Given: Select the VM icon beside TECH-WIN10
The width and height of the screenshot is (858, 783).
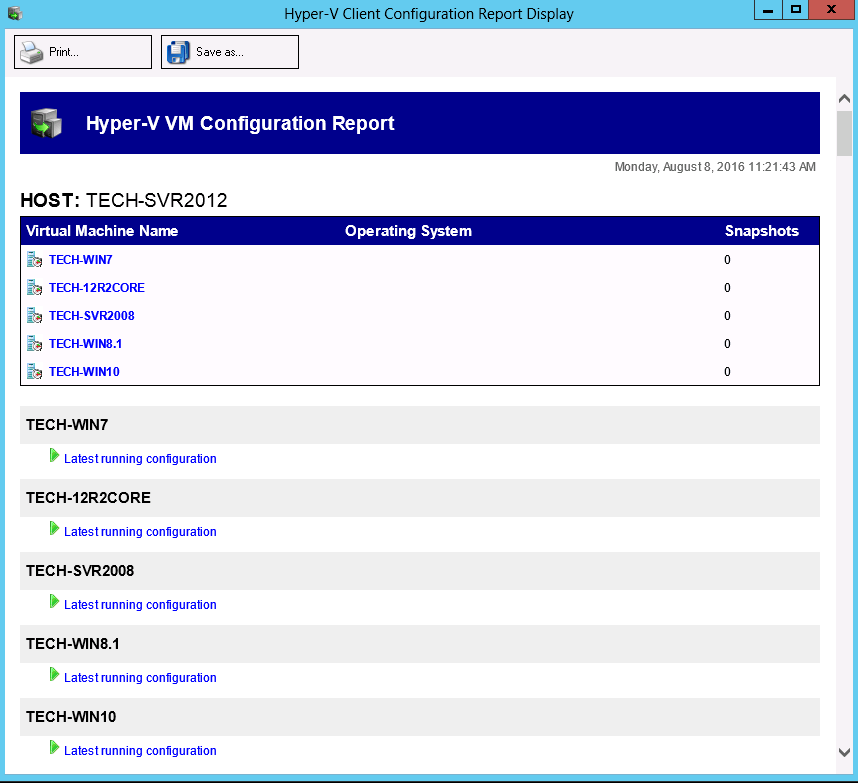Looking at the screenshot, I should click(36, 371).
